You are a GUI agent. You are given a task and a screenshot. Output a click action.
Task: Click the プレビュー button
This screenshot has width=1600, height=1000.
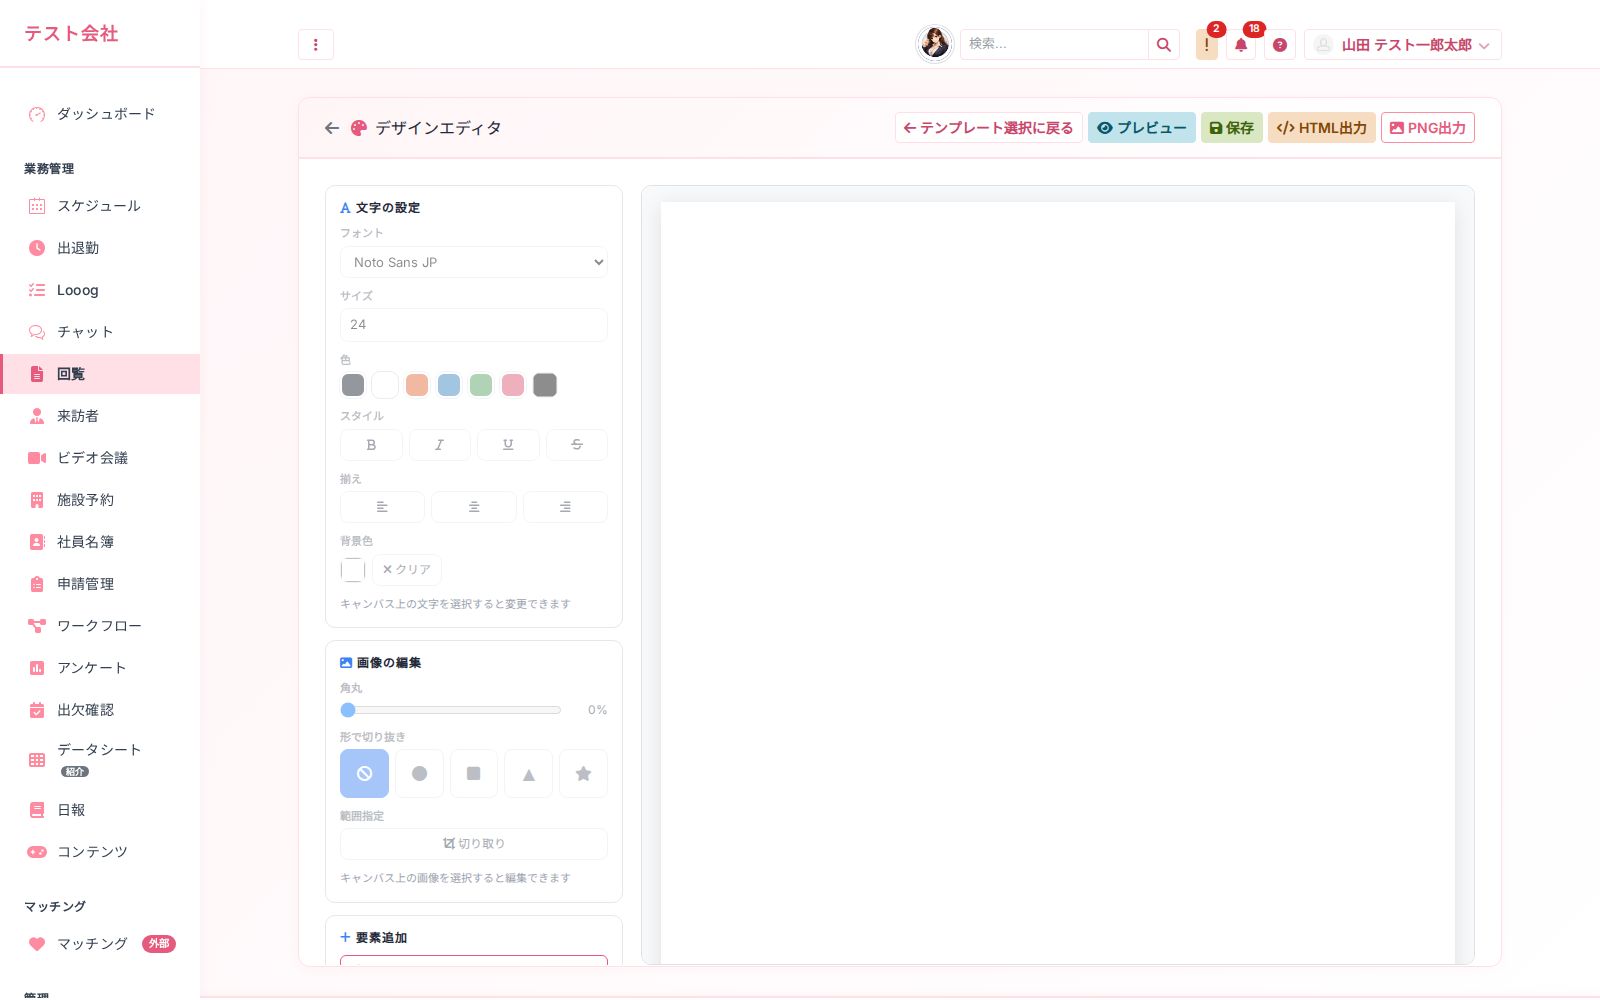[x=1142, y=128]
